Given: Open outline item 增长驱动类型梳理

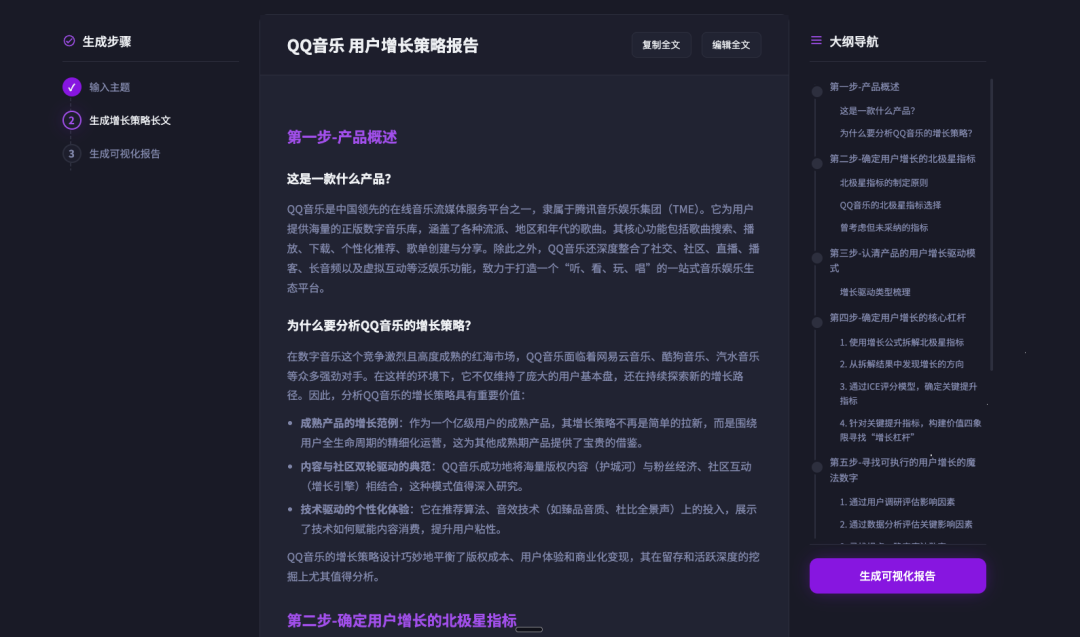Looking at the screenshot, I should [875, 292].
